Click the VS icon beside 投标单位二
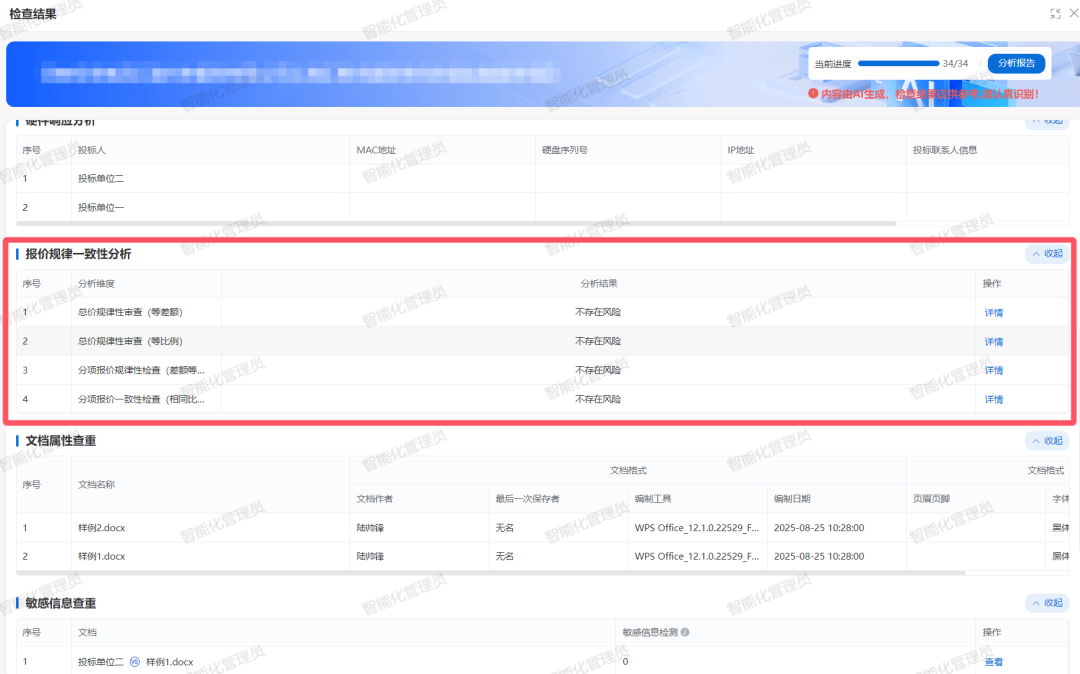This screenshot has width=1080, height=674. point(135,661)
